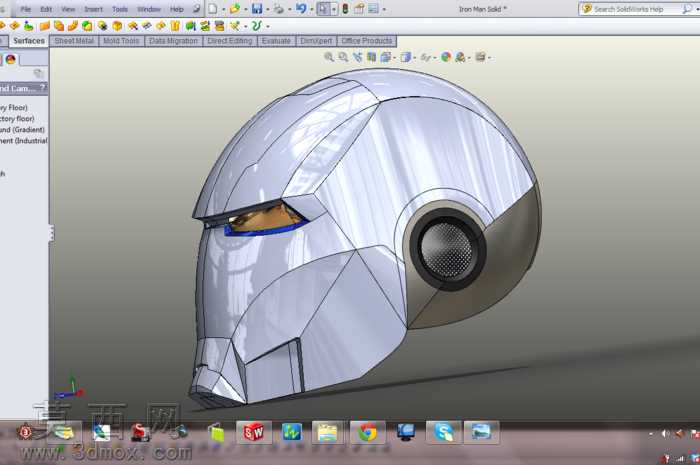Viewport: 700px width, 465px height.
Task: Click the Print icon
Action: (x=279, y=8)
